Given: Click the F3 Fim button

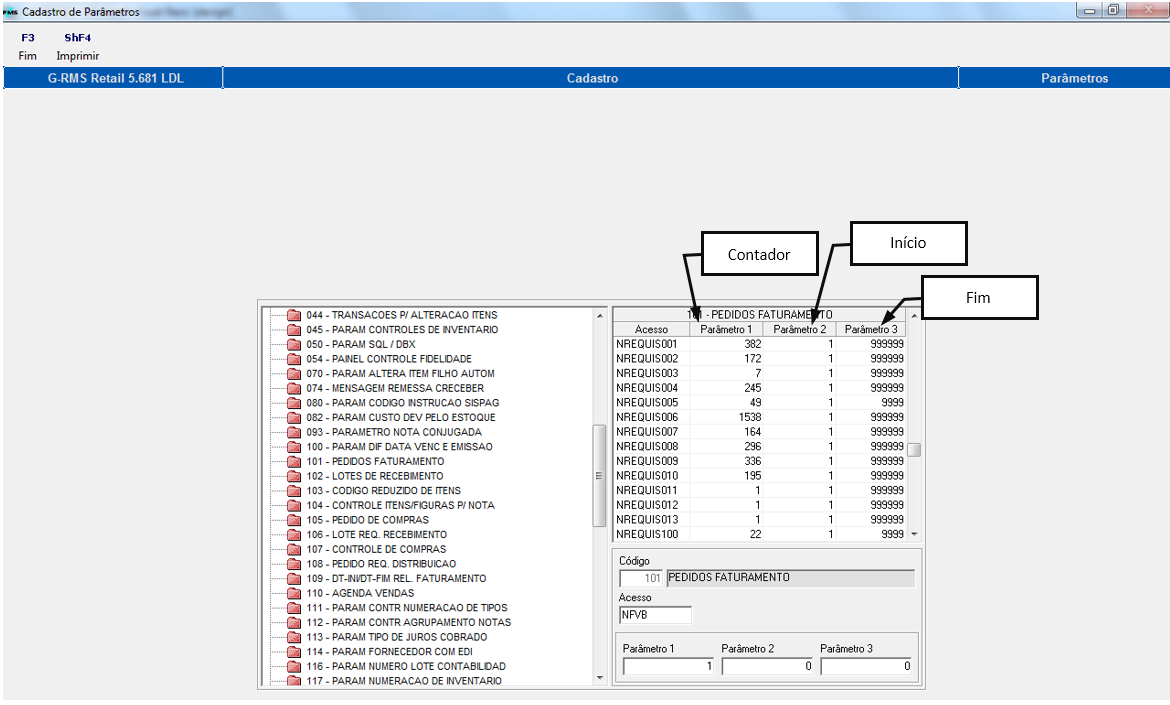Looking at the screenshot, I should 28,46.
